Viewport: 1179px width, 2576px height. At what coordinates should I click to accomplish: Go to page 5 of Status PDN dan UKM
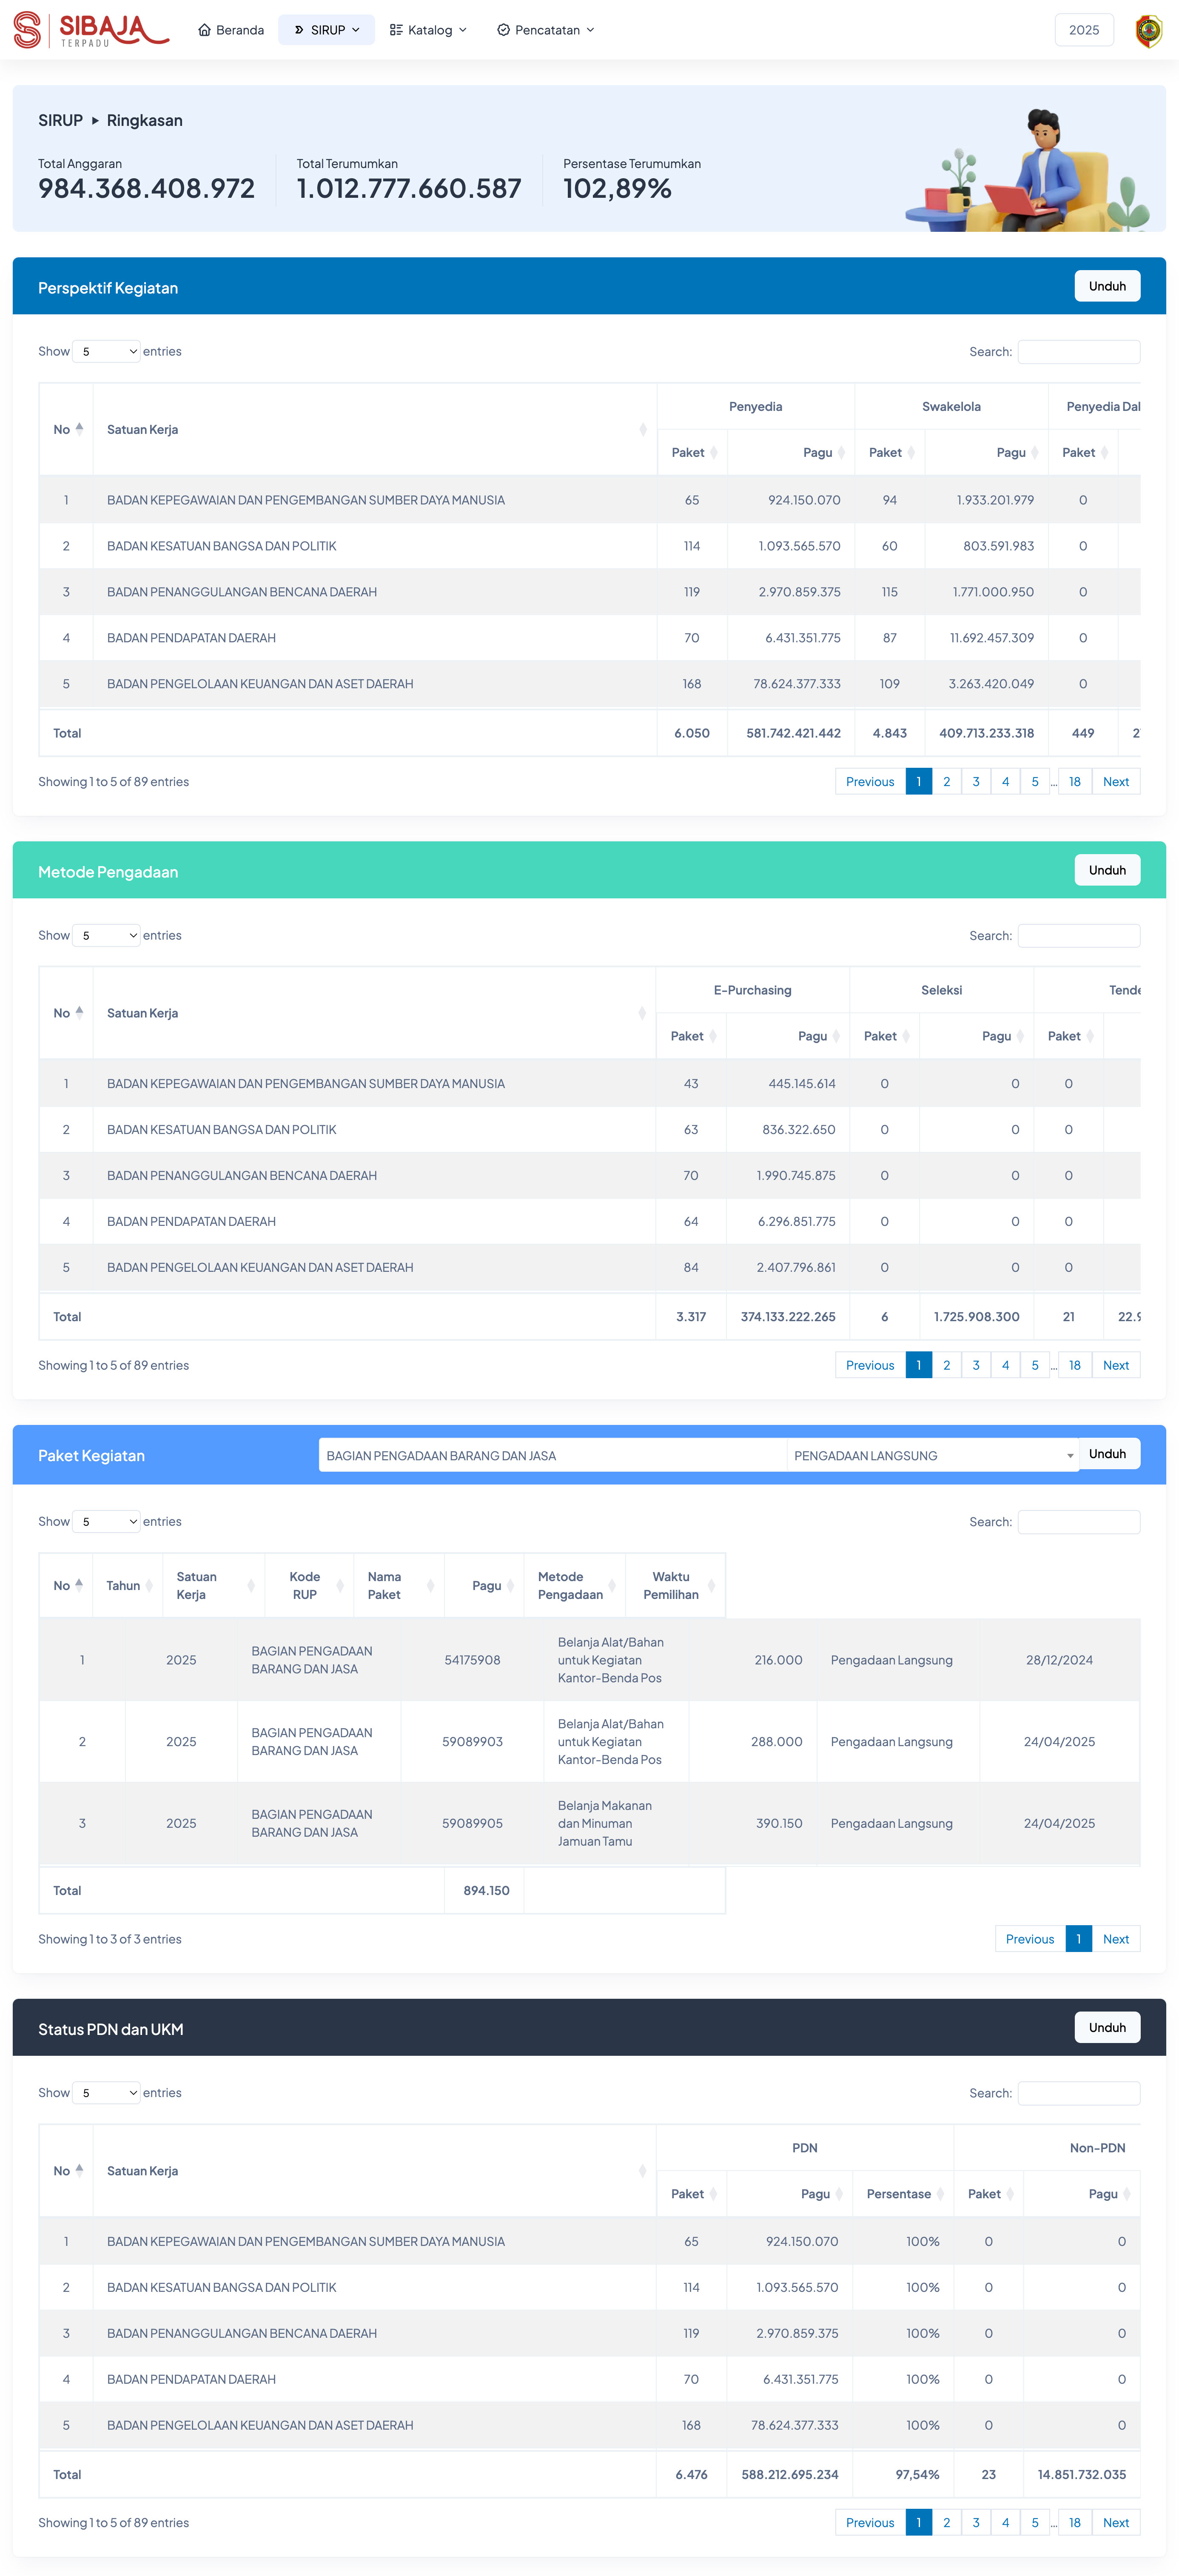coord(1035,2523)
